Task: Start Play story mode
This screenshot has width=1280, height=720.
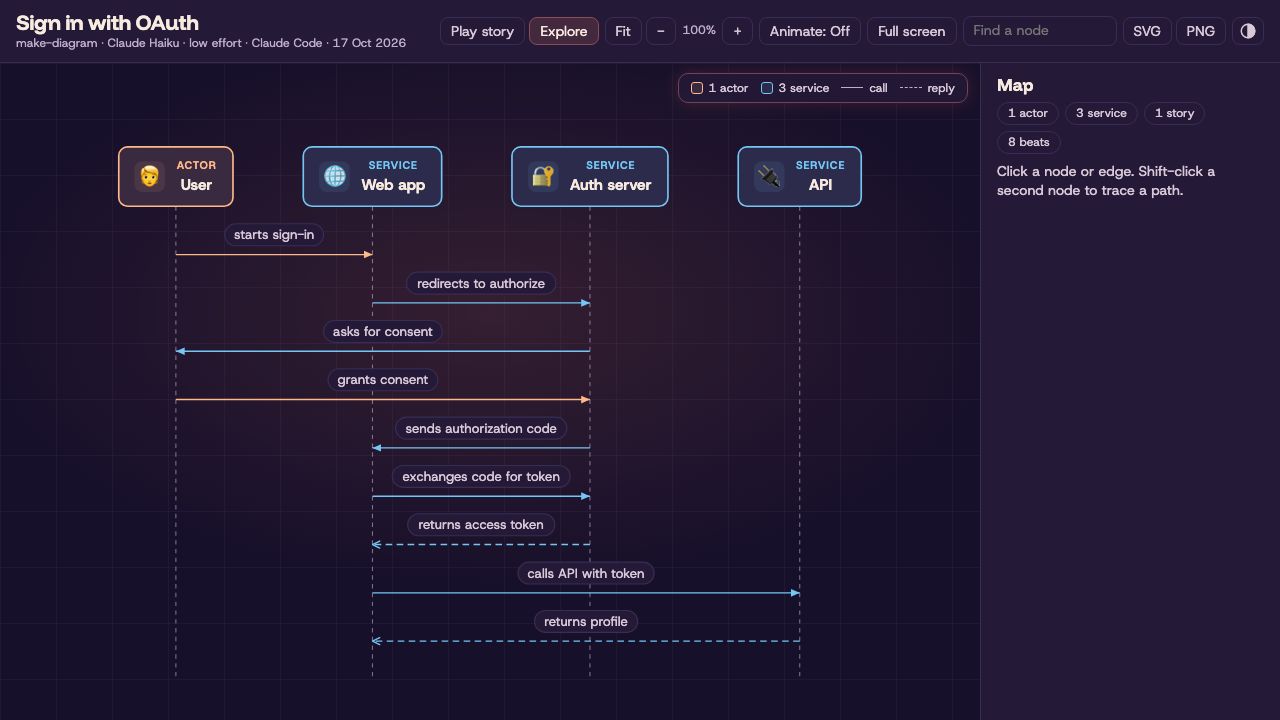Action: coord(482,31)
